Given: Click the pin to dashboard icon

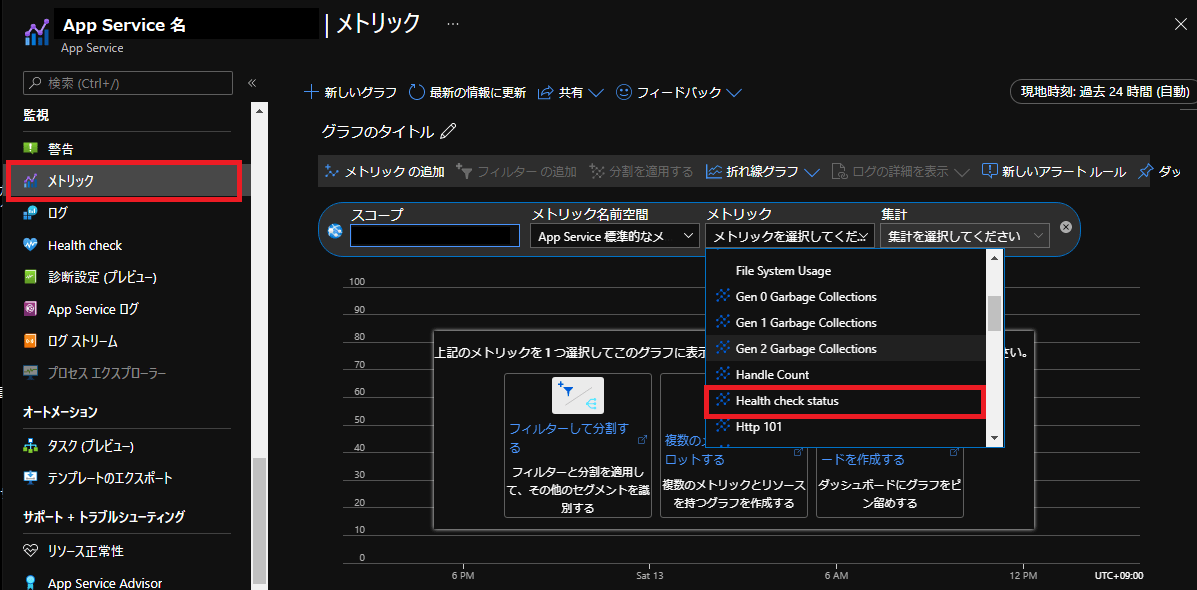Looking at the screenshot, I should (1144, 171).
